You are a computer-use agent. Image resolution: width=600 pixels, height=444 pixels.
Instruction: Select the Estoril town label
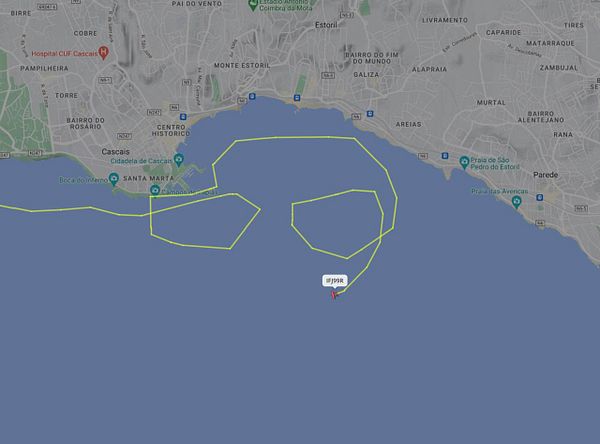tap(326, 25)
